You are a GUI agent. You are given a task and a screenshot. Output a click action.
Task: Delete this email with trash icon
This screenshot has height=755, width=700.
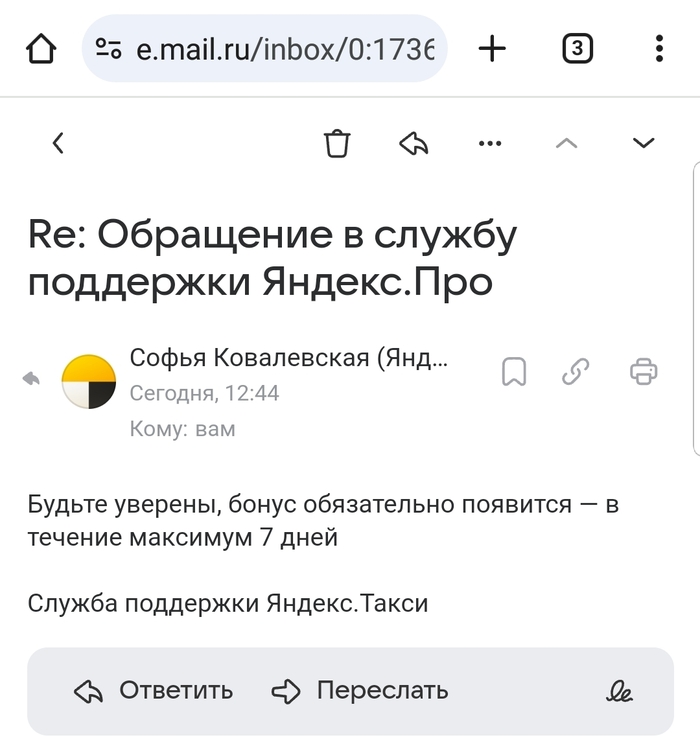pos(338,143)
